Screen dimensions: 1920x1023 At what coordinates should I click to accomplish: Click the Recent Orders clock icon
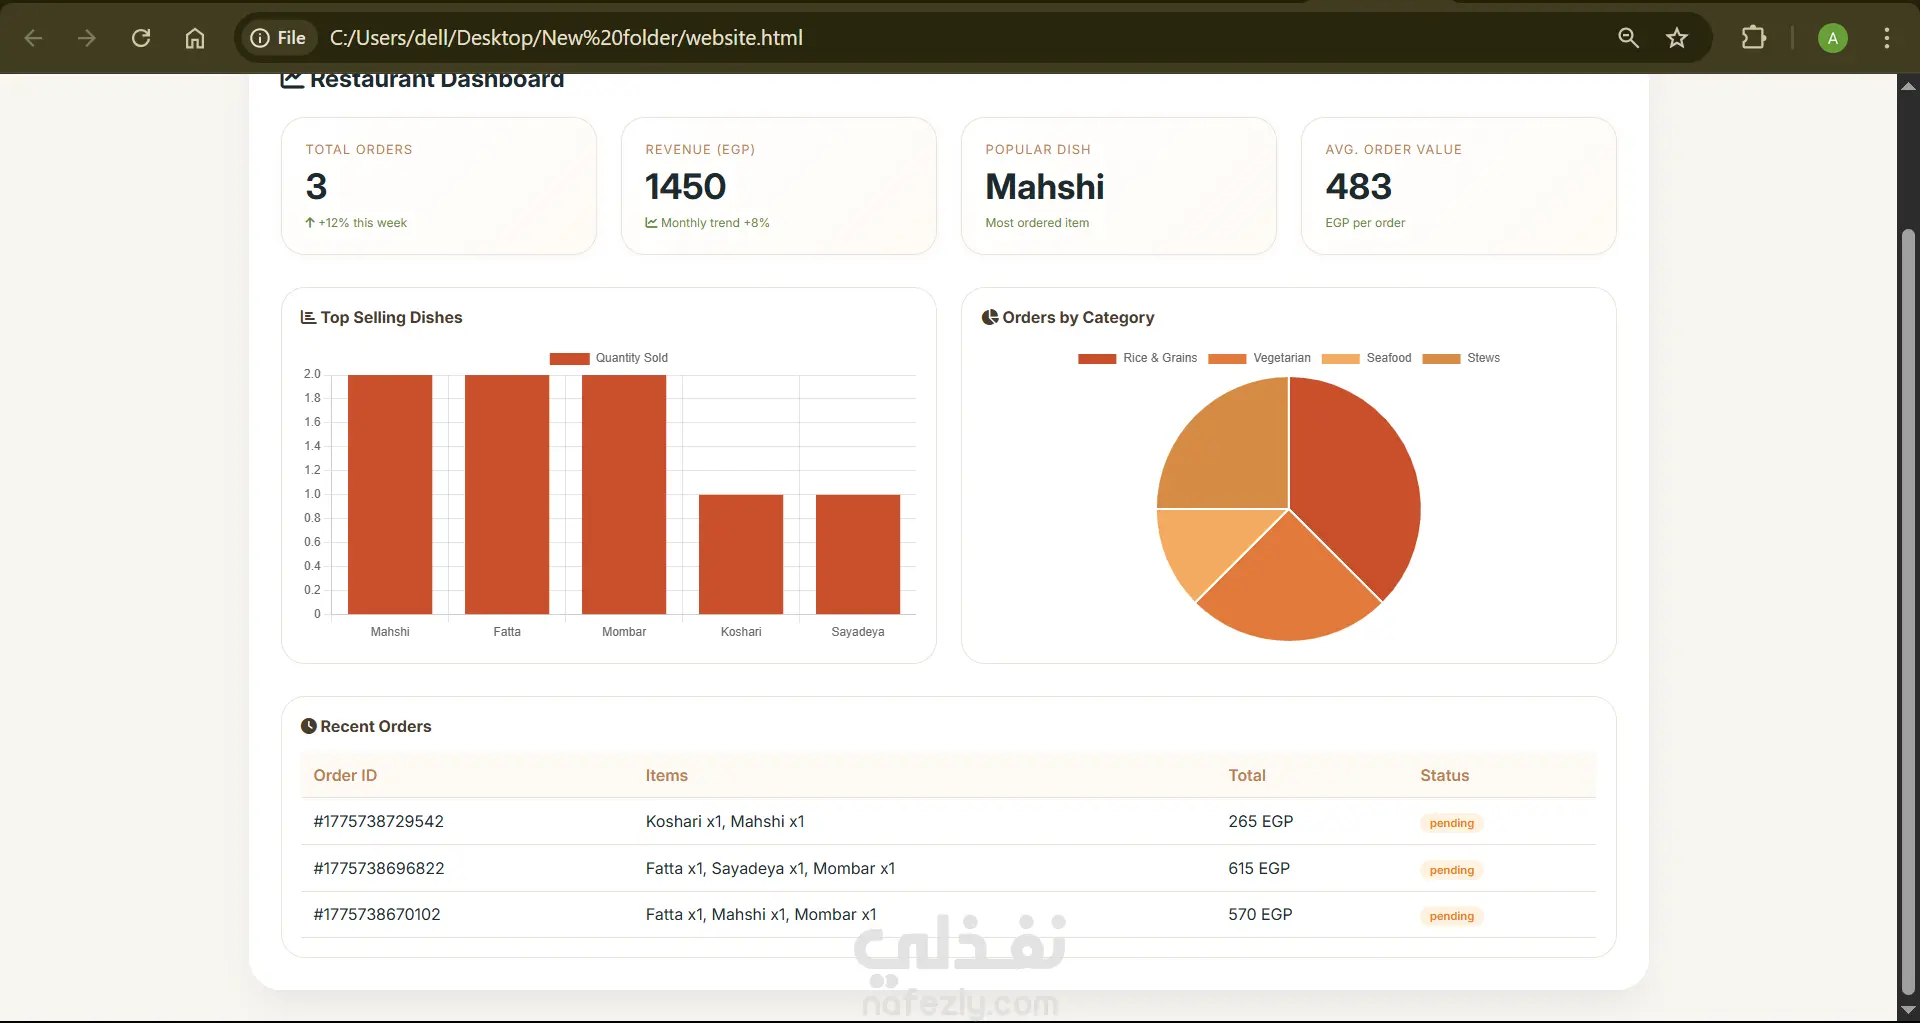tap(309, 726)
